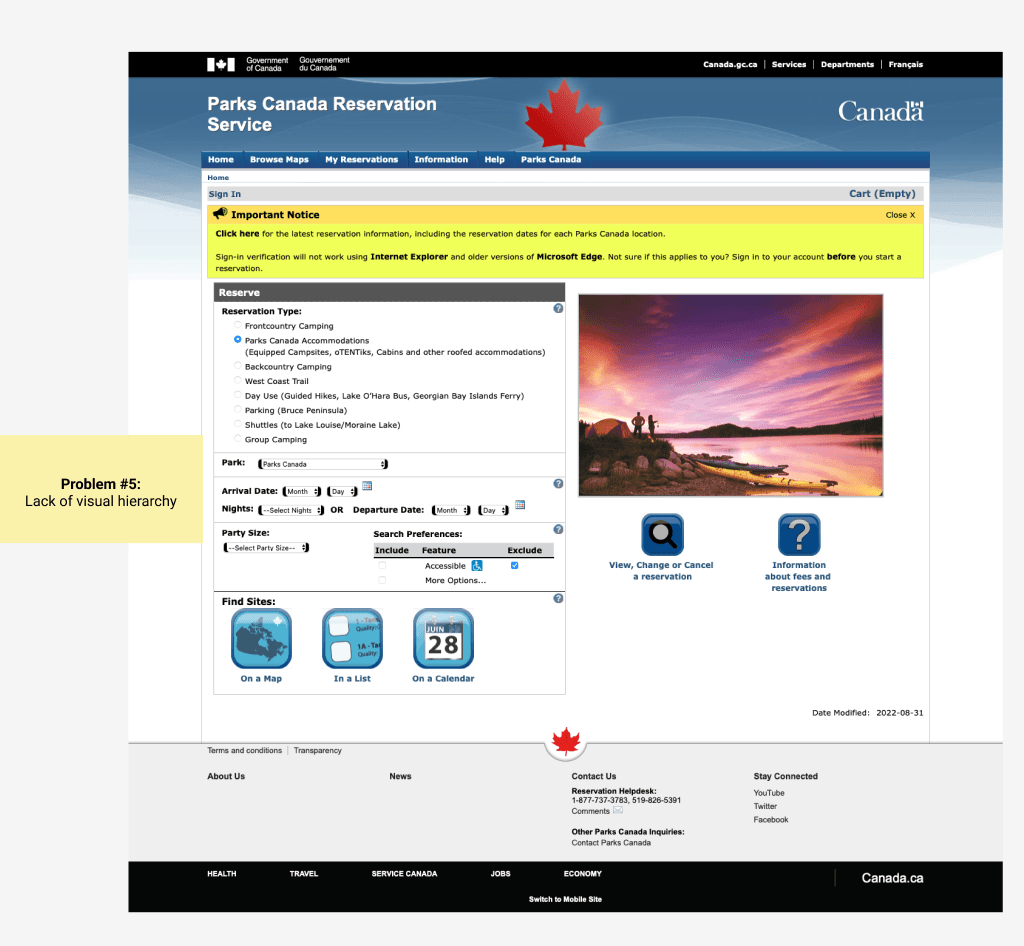Open the In a List search icon
The height and width of the screenshot is (946, 1024).
(x=352, y=639)
